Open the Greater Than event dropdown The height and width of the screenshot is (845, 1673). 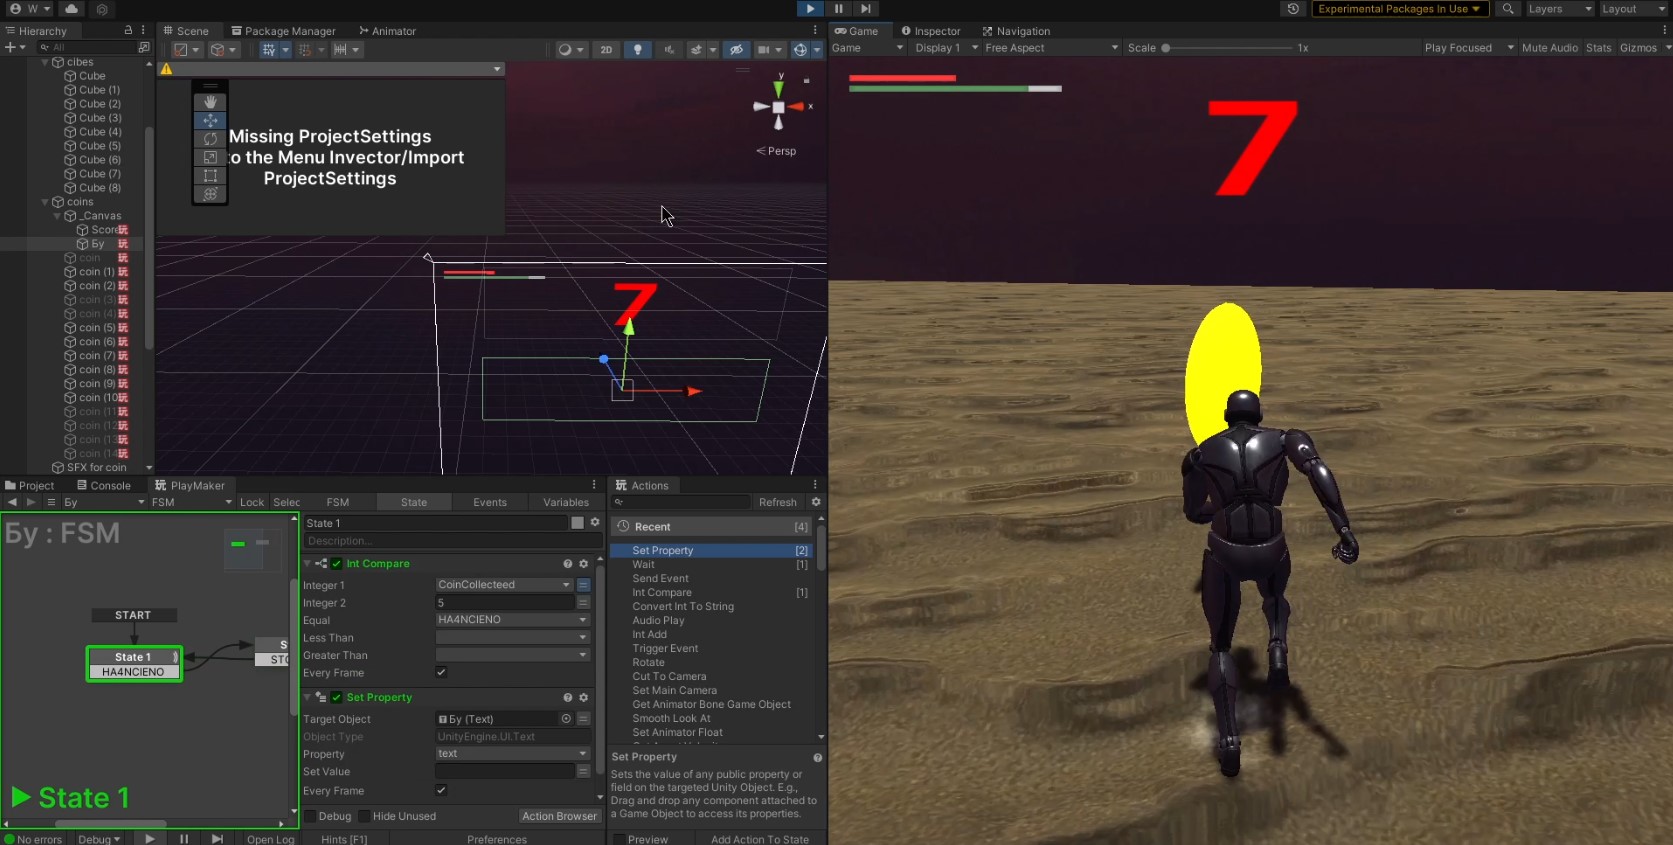(513, 655)
